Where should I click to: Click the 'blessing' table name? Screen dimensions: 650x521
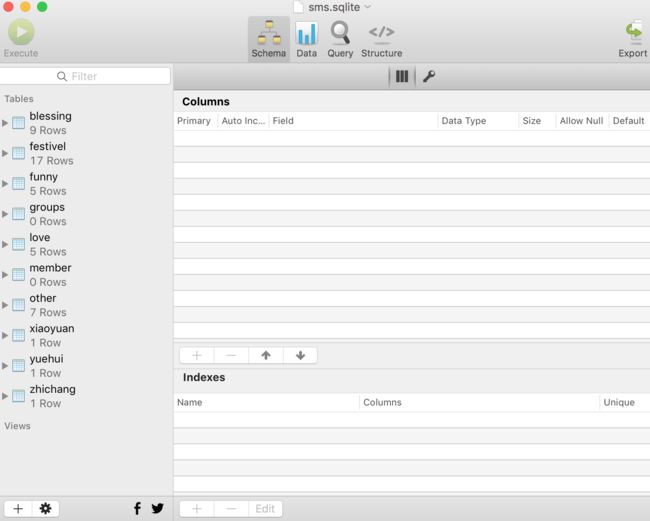point(51,116)
